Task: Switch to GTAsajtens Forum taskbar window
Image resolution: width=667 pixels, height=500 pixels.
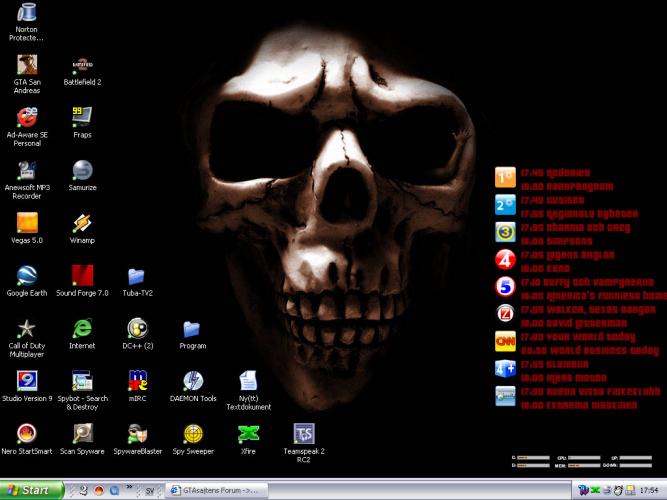Action: (218, 490)
